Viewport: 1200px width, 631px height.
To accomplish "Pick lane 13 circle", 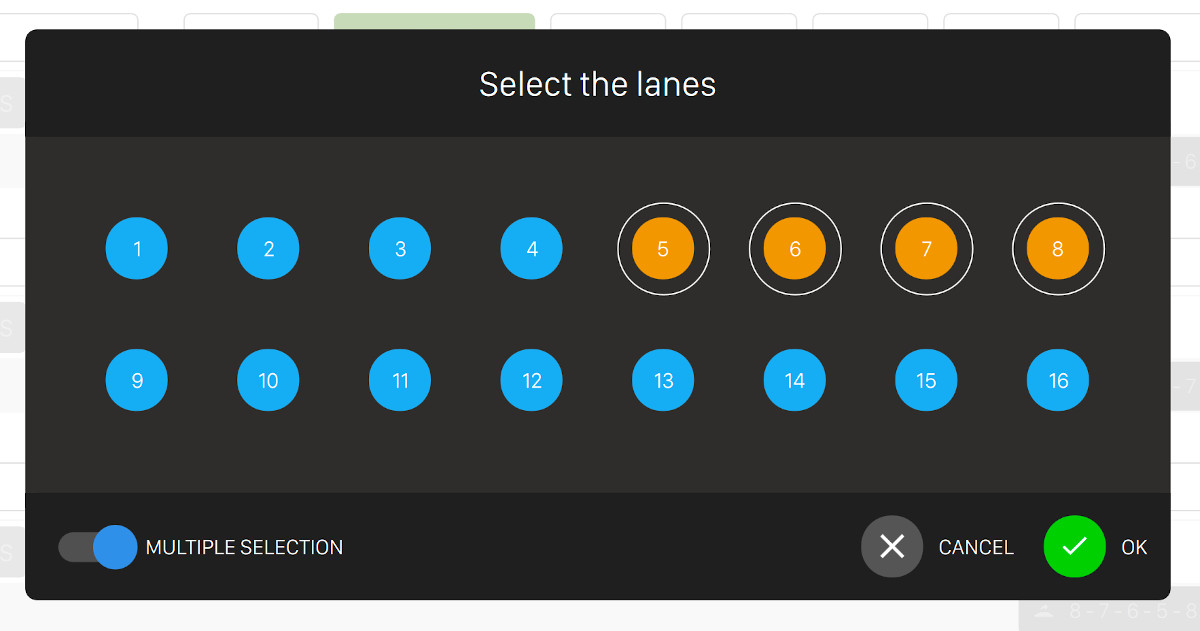I will [663, 380].
